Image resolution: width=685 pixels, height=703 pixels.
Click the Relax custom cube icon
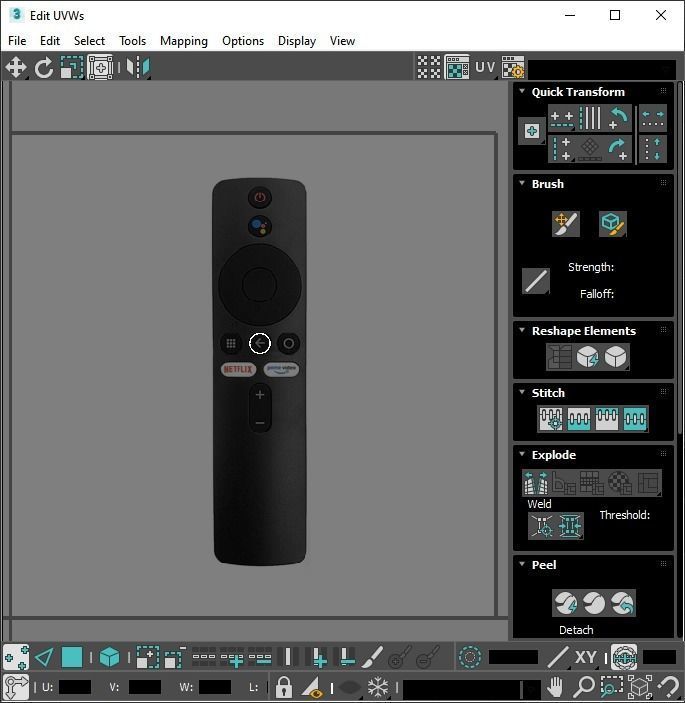[x=616, y=357]
